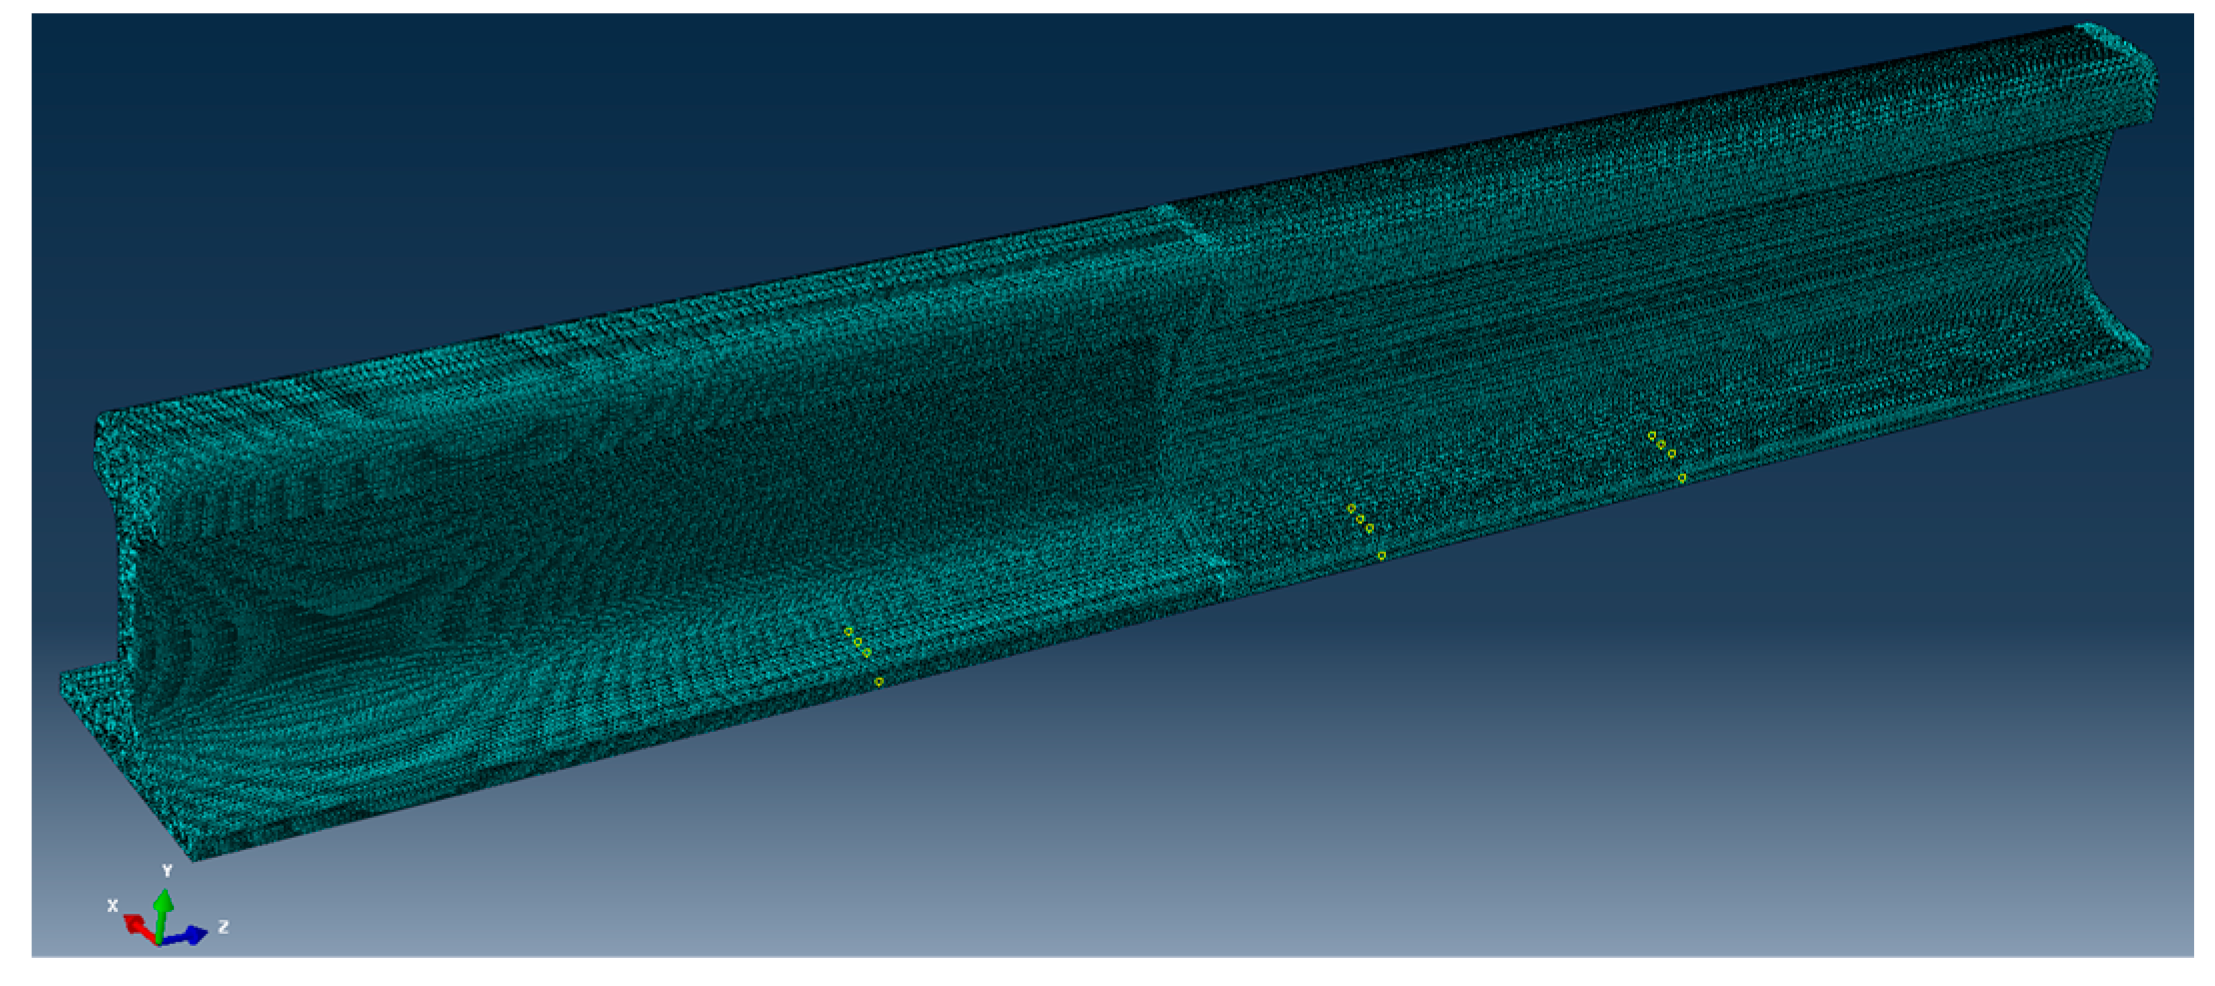Select the isolated lowest yellow node in the rightmost group

point(1682,478)
